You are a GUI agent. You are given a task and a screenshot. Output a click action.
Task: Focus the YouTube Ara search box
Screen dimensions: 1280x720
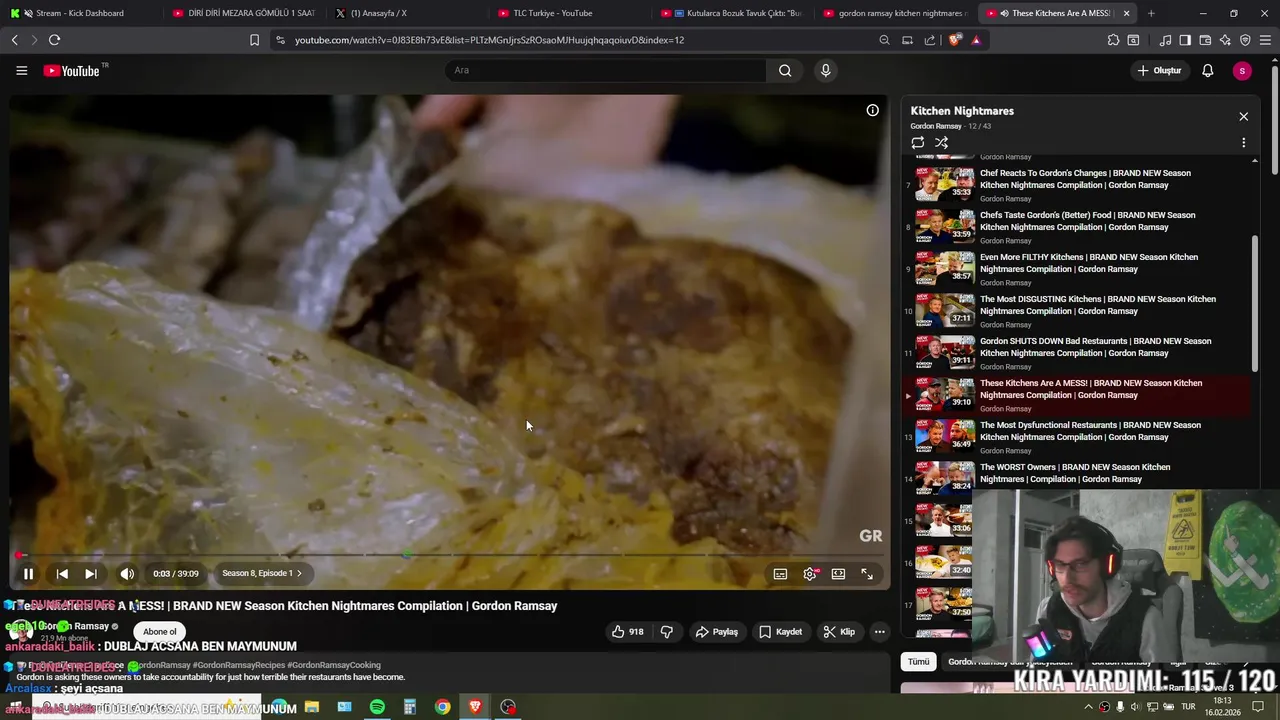605,70
